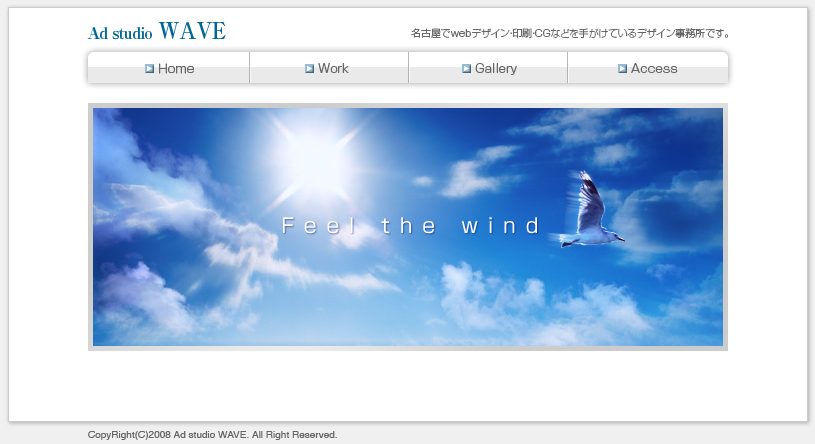Click the CopyRight(C)2008 Ad studio WAVE footer text
This screenshot has width=815, height=444.
point(212,435)
